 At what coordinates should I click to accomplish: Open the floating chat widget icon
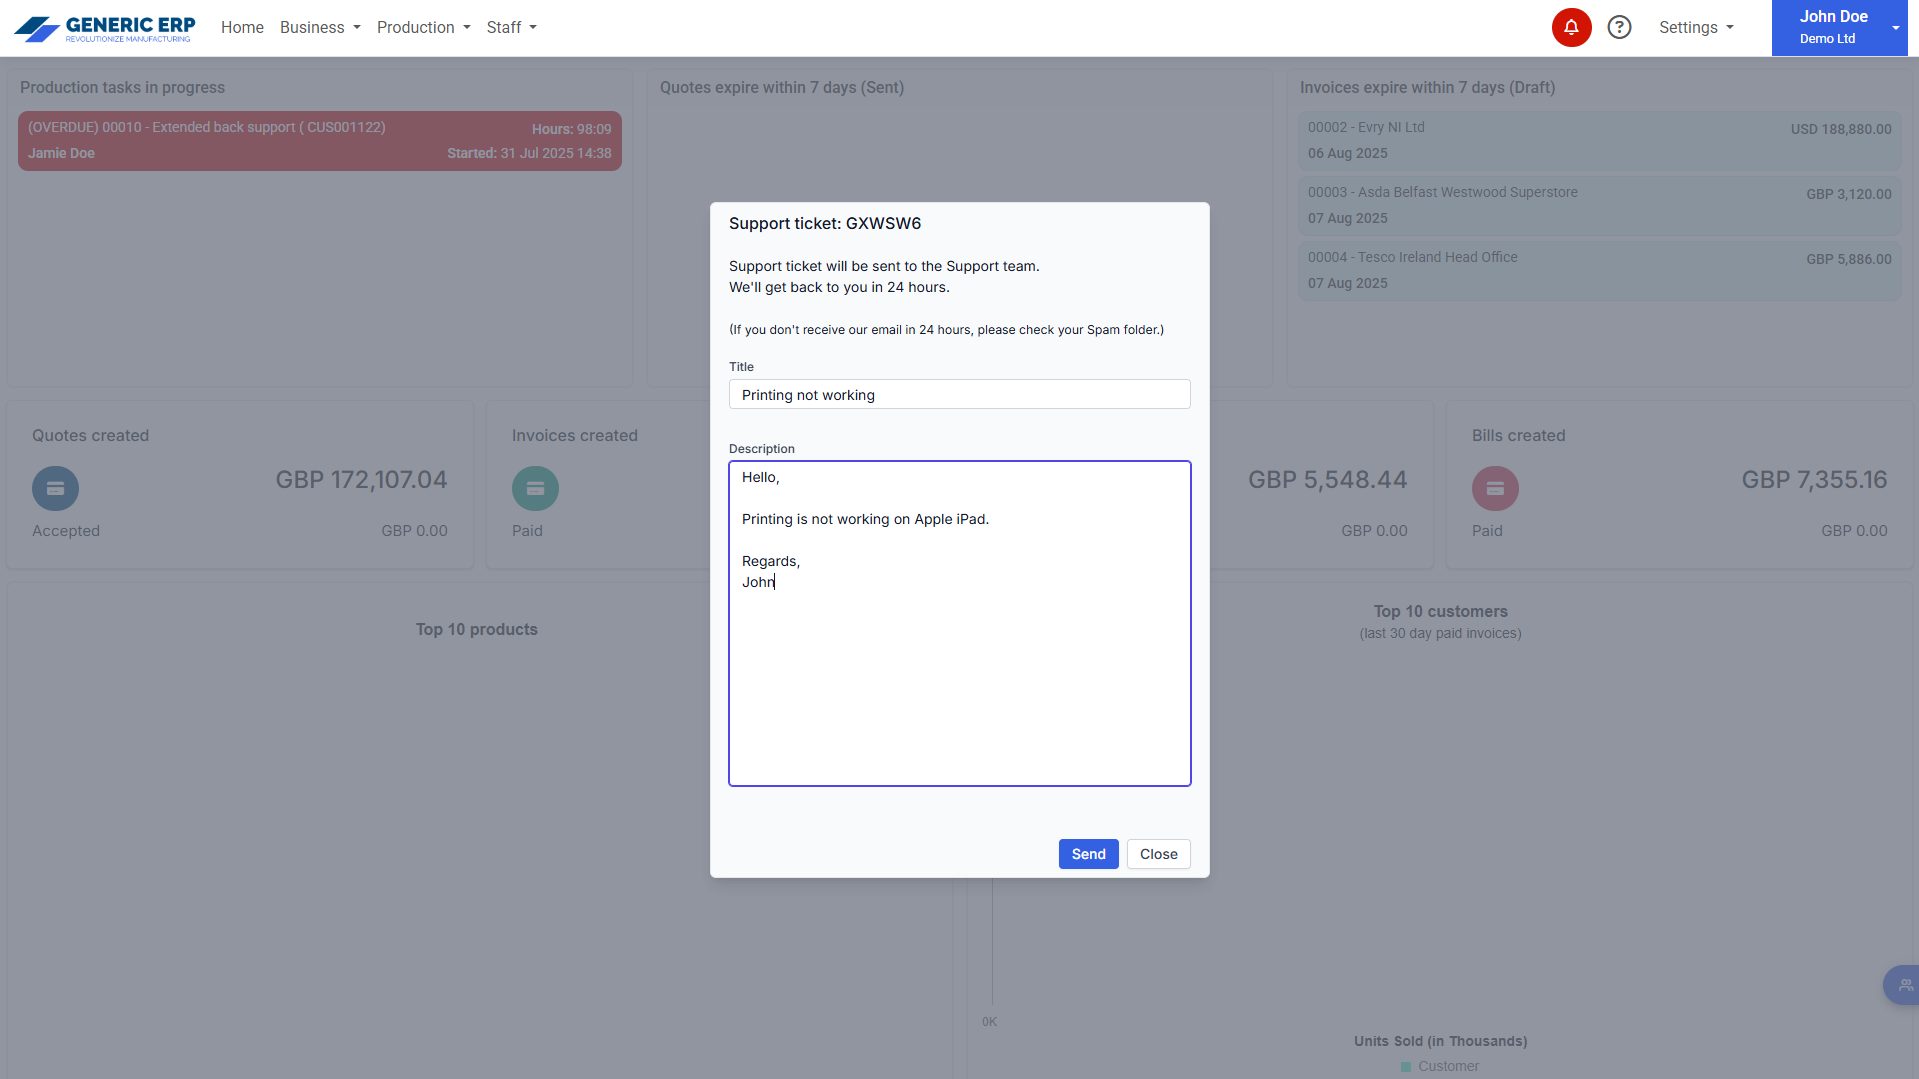(x=1903, y=985)
